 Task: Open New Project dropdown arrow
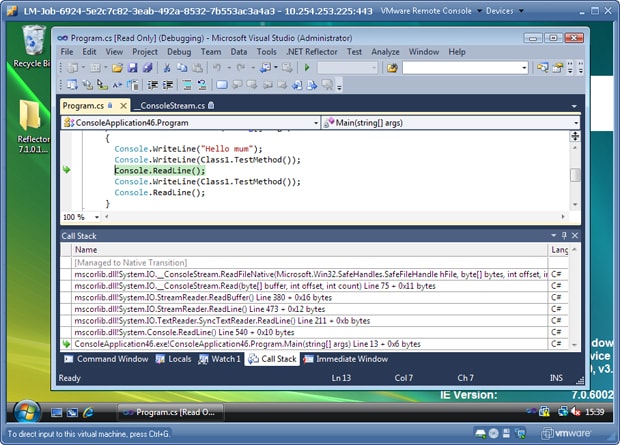(83, 68)
